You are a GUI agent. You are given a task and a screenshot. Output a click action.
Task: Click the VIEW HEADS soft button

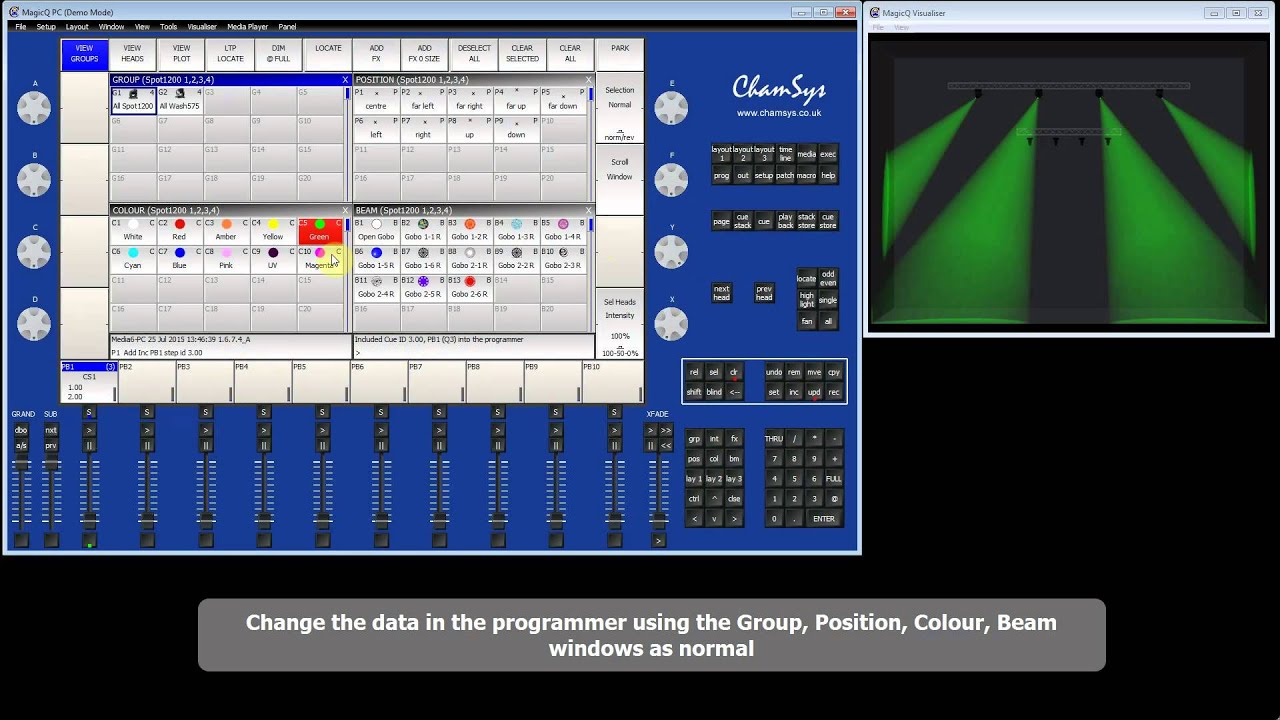(x=132, y=53)
